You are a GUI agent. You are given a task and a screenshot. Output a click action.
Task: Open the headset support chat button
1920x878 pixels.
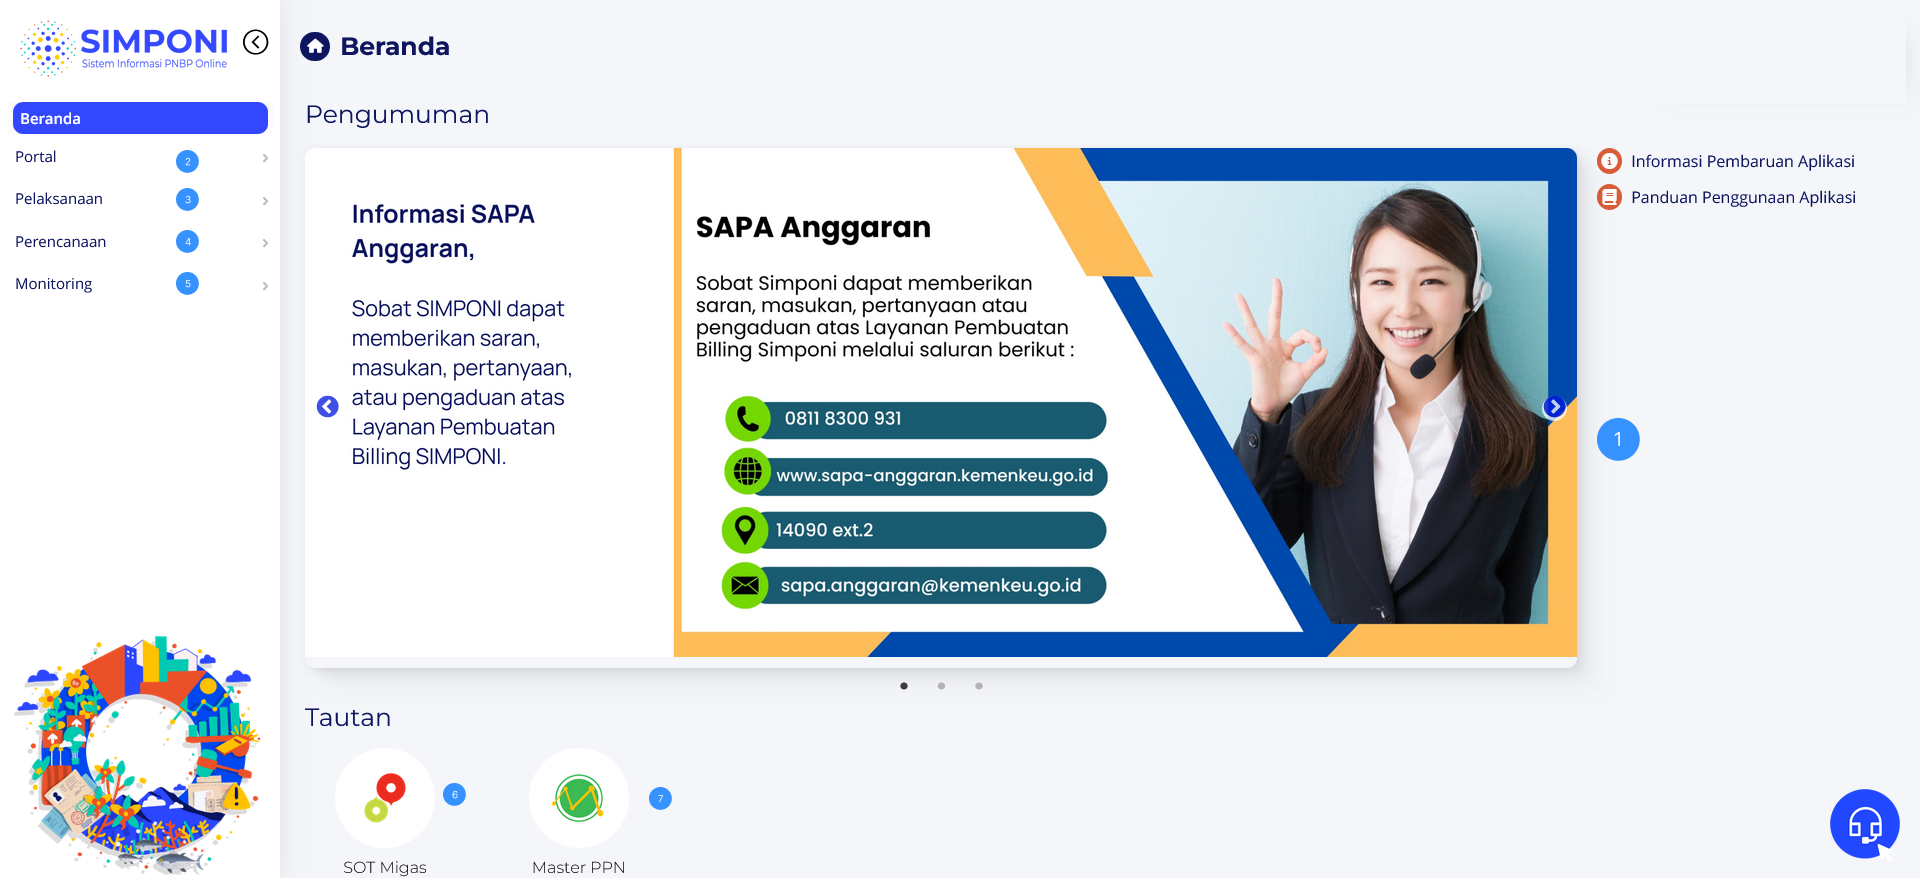1865,824
